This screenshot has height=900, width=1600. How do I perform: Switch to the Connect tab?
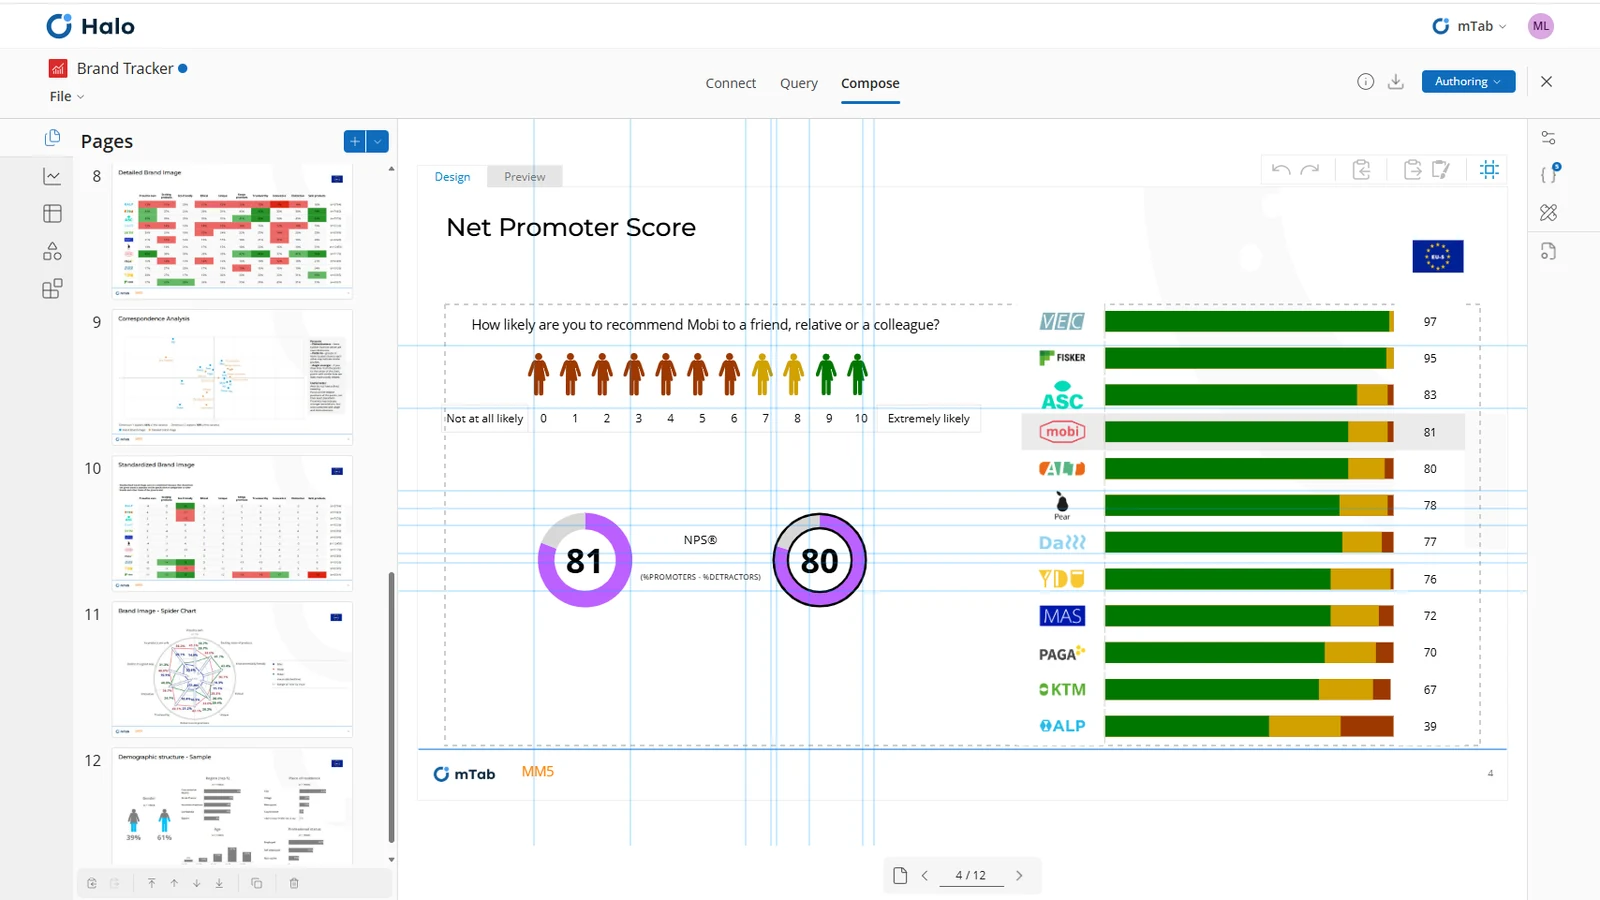pyautogui.click(x=731, y=83)
